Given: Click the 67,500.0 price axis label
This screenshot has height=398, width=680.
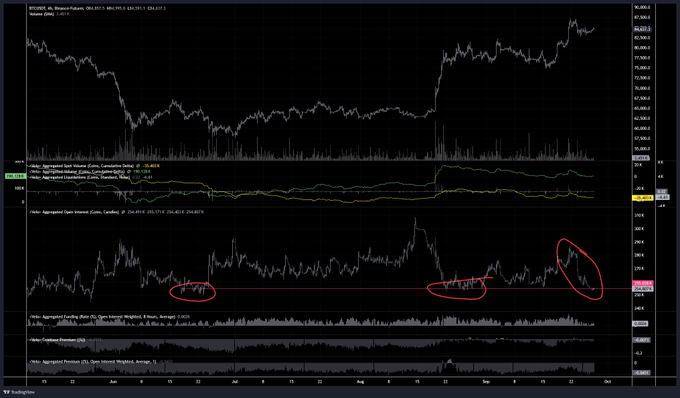Looking at the screenshot, I should point(642,98).
